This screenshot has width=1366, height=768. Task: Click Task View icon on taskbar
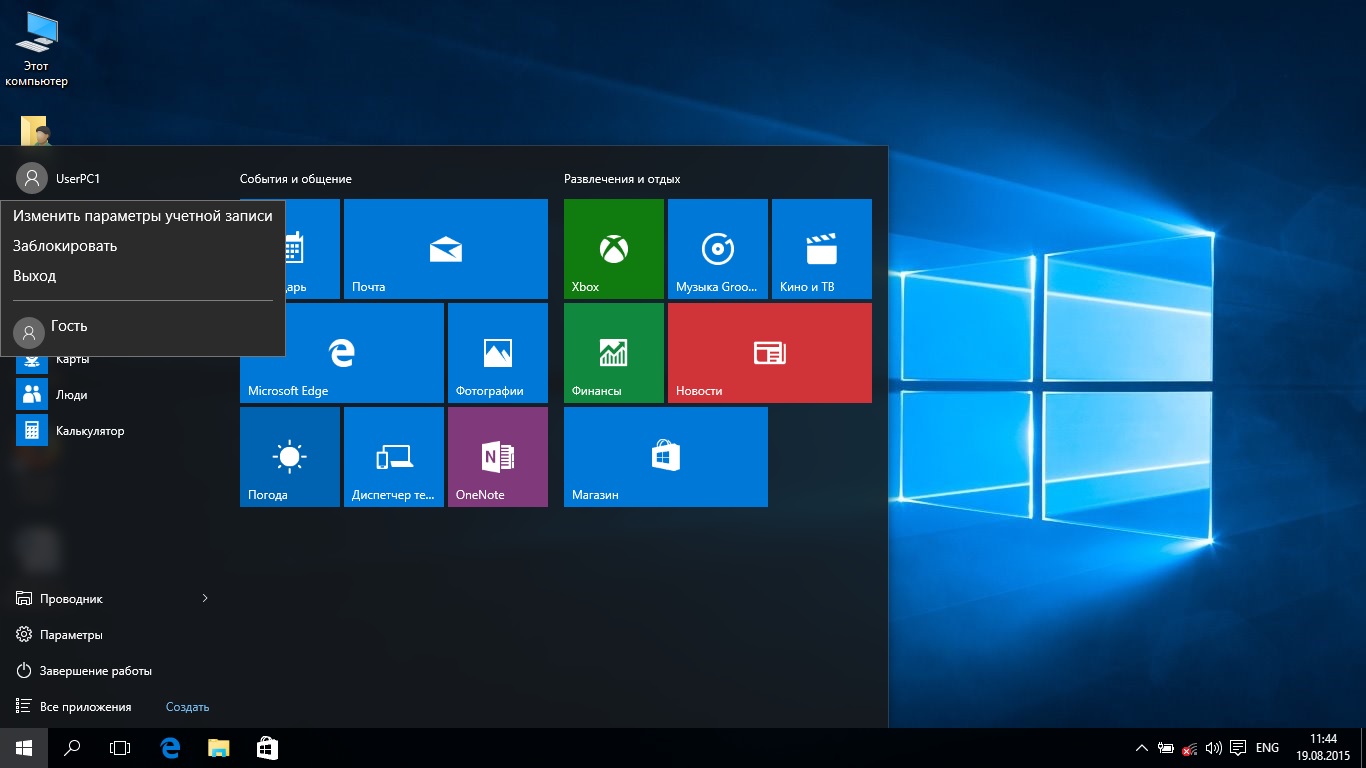coord(120,747)
